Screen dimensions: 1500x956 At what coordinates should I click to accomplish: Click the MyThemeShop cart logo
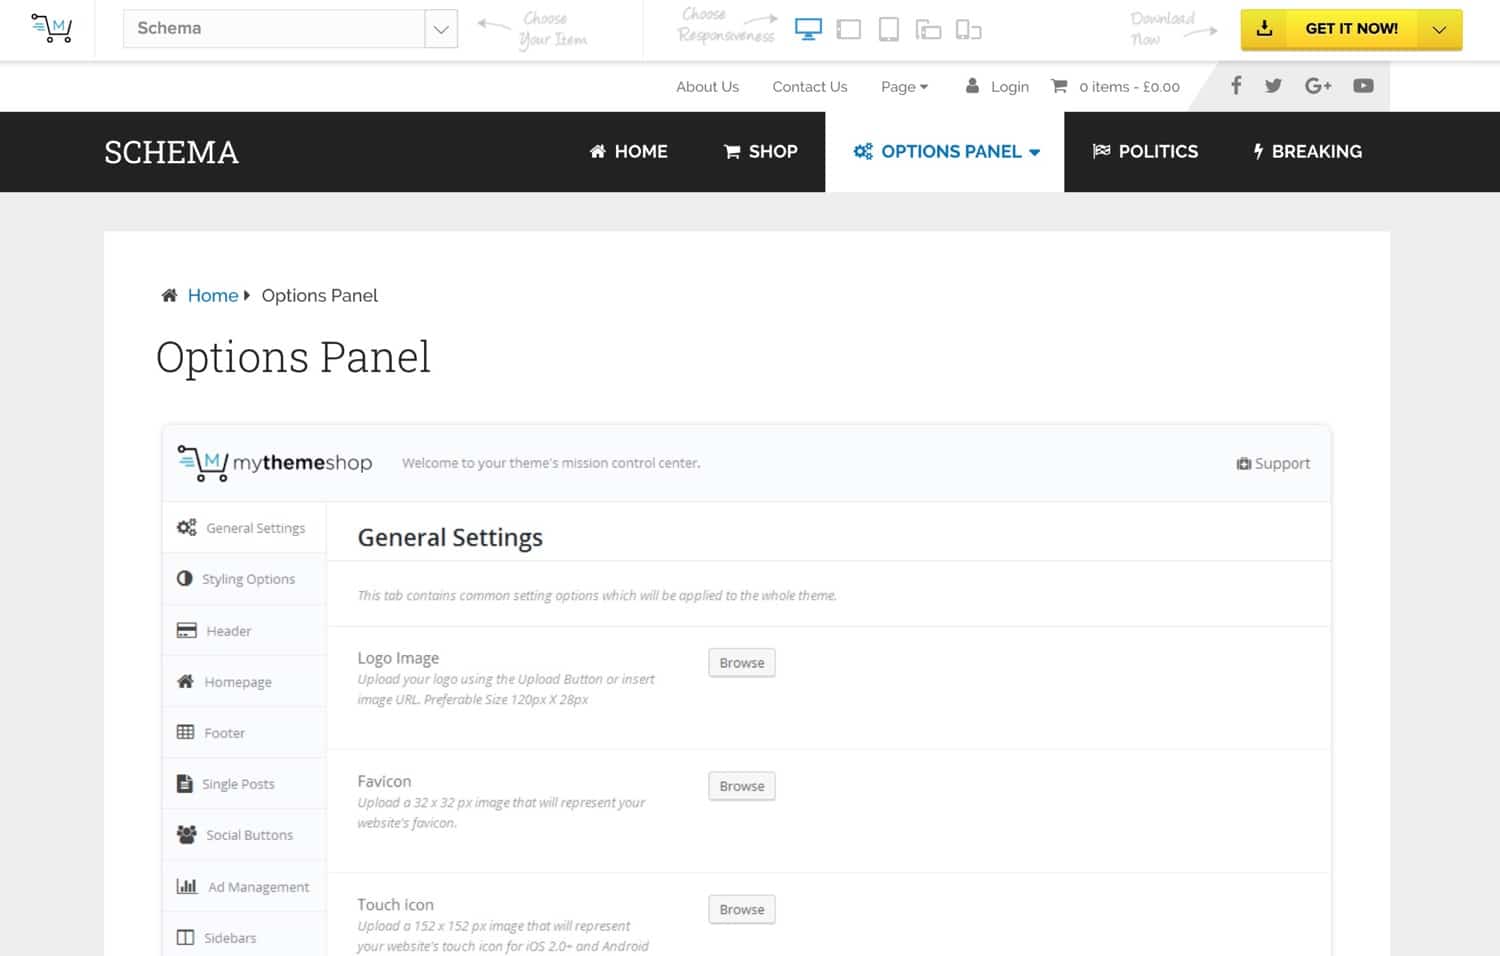(x=50, y=28)
